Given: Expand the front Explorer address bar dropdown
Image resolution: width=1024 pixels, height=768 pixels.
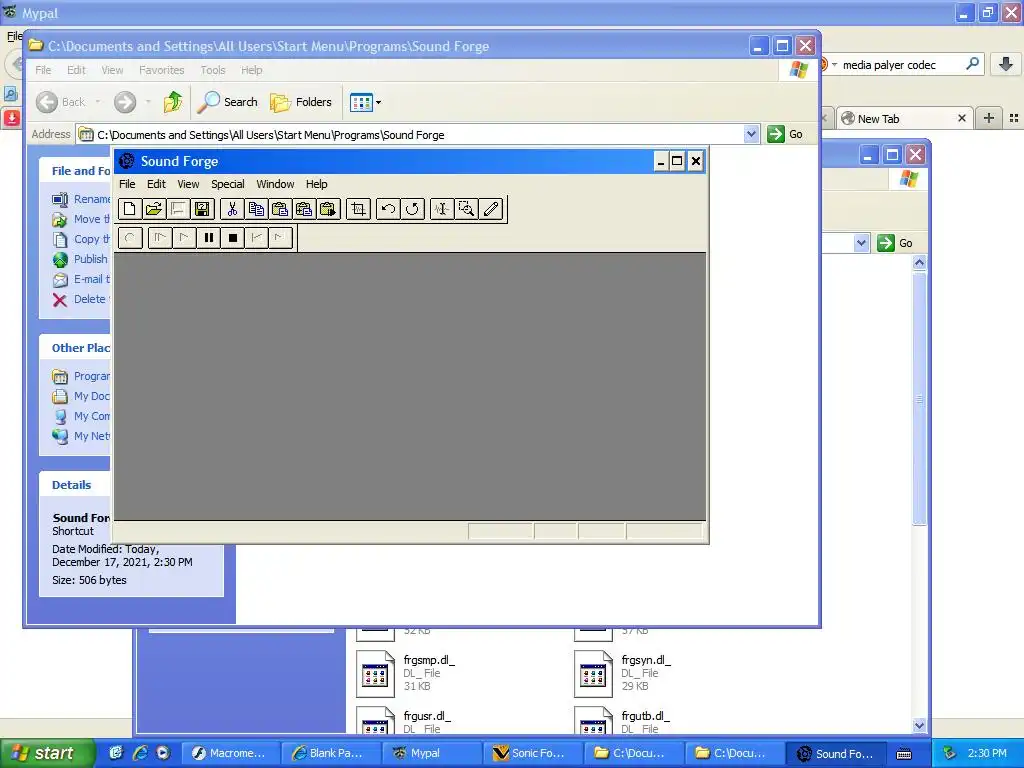Looking at the screenshot, I should pyautogui.click(x=751, y=135).
